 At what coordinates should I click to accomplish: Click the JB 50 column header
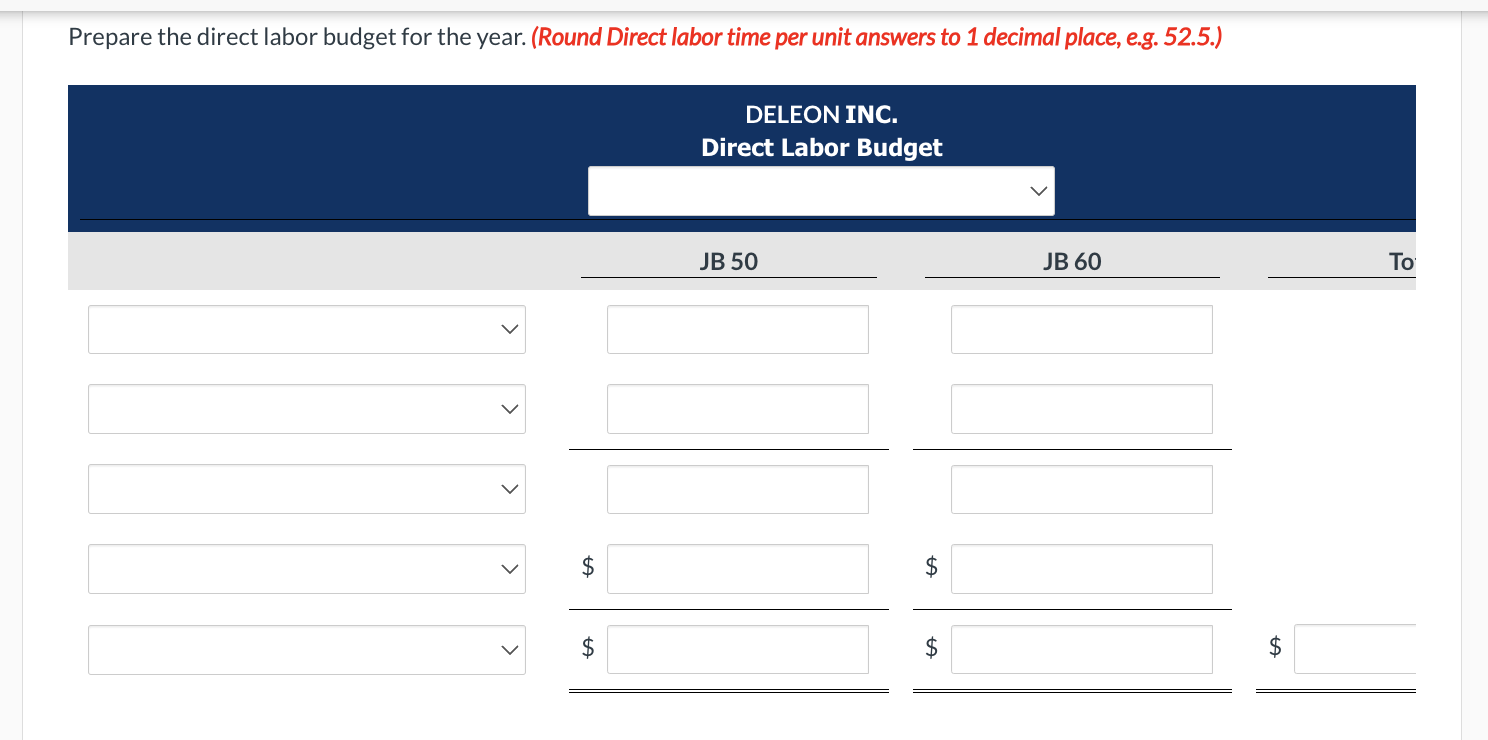click(729, 261)
